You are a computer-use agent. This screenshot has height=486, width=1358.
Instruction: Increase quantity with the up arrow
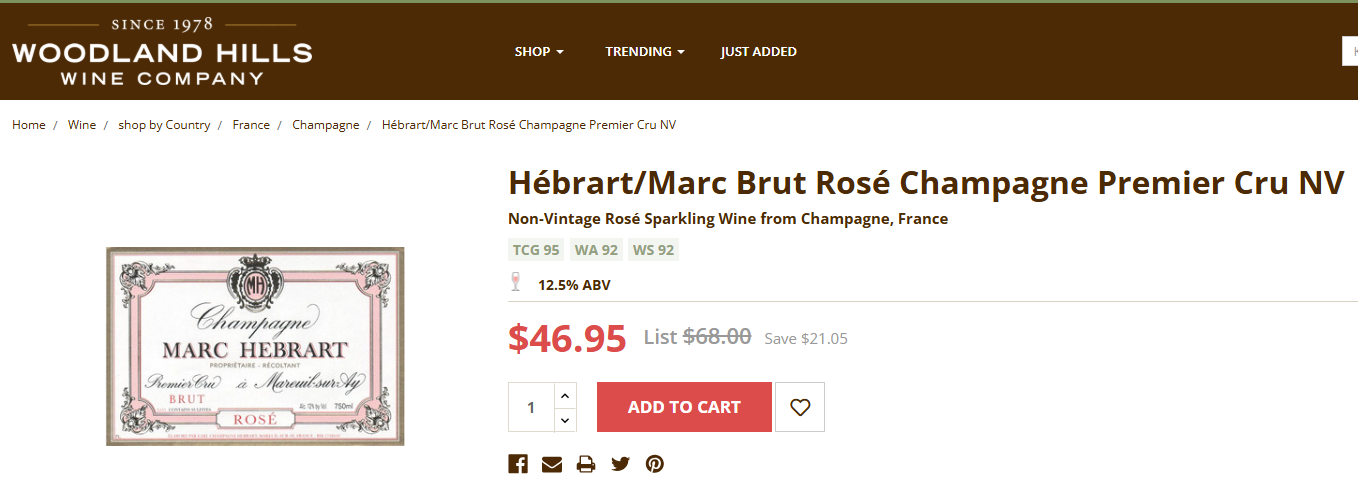tap(565, 395)
